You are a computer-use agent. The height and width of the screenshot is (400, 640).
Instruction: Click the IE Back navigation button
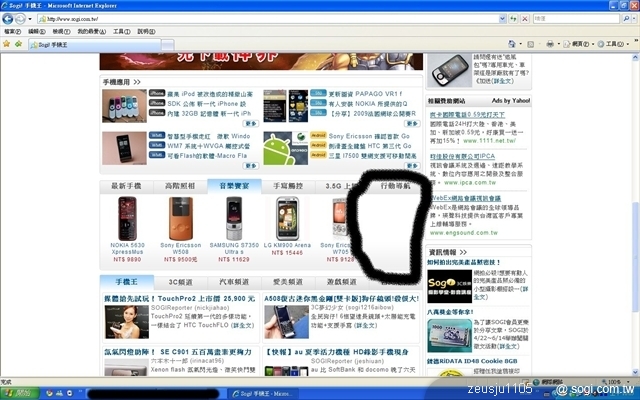[x=9, y=18]
